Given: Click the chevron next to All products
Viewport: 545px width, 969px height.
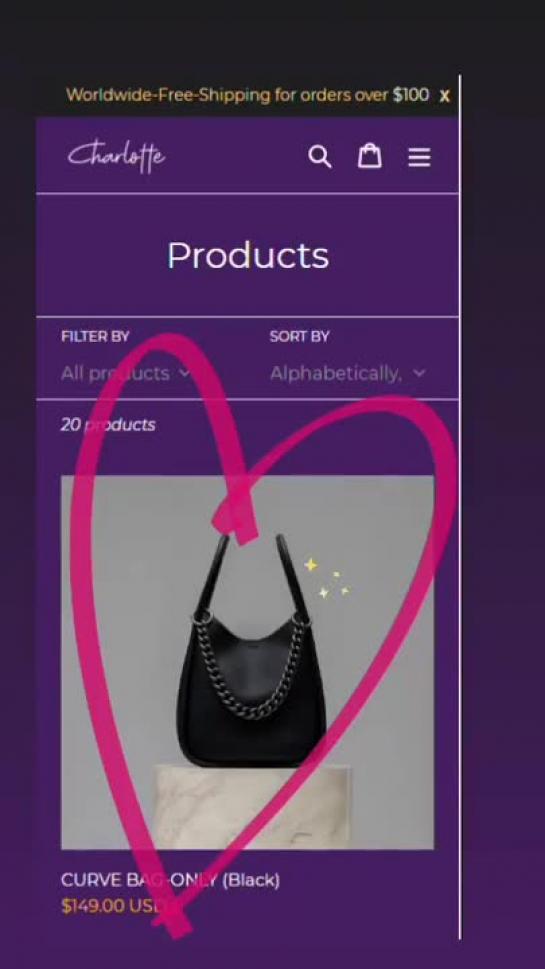Looking at the screenshot, I should [184, 373].
